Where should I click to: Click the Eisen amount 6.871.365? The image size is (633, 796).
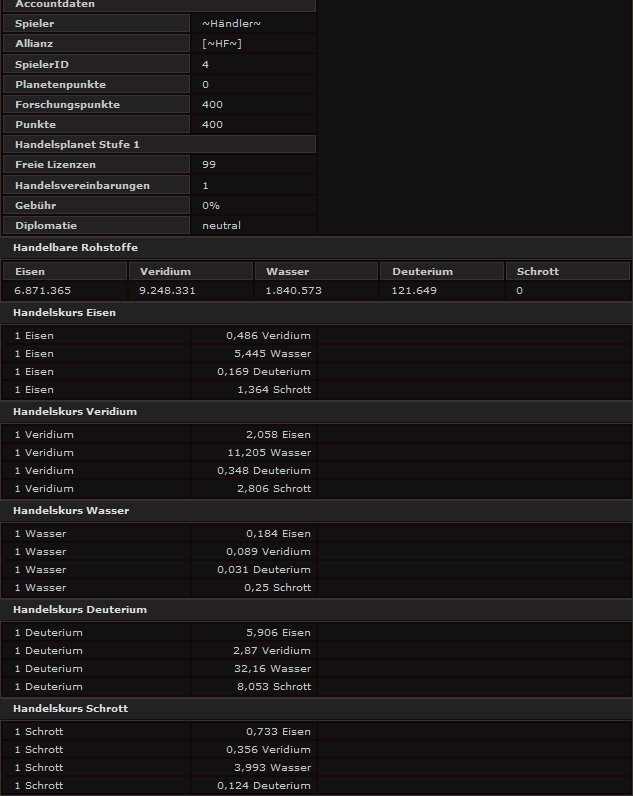42,291
